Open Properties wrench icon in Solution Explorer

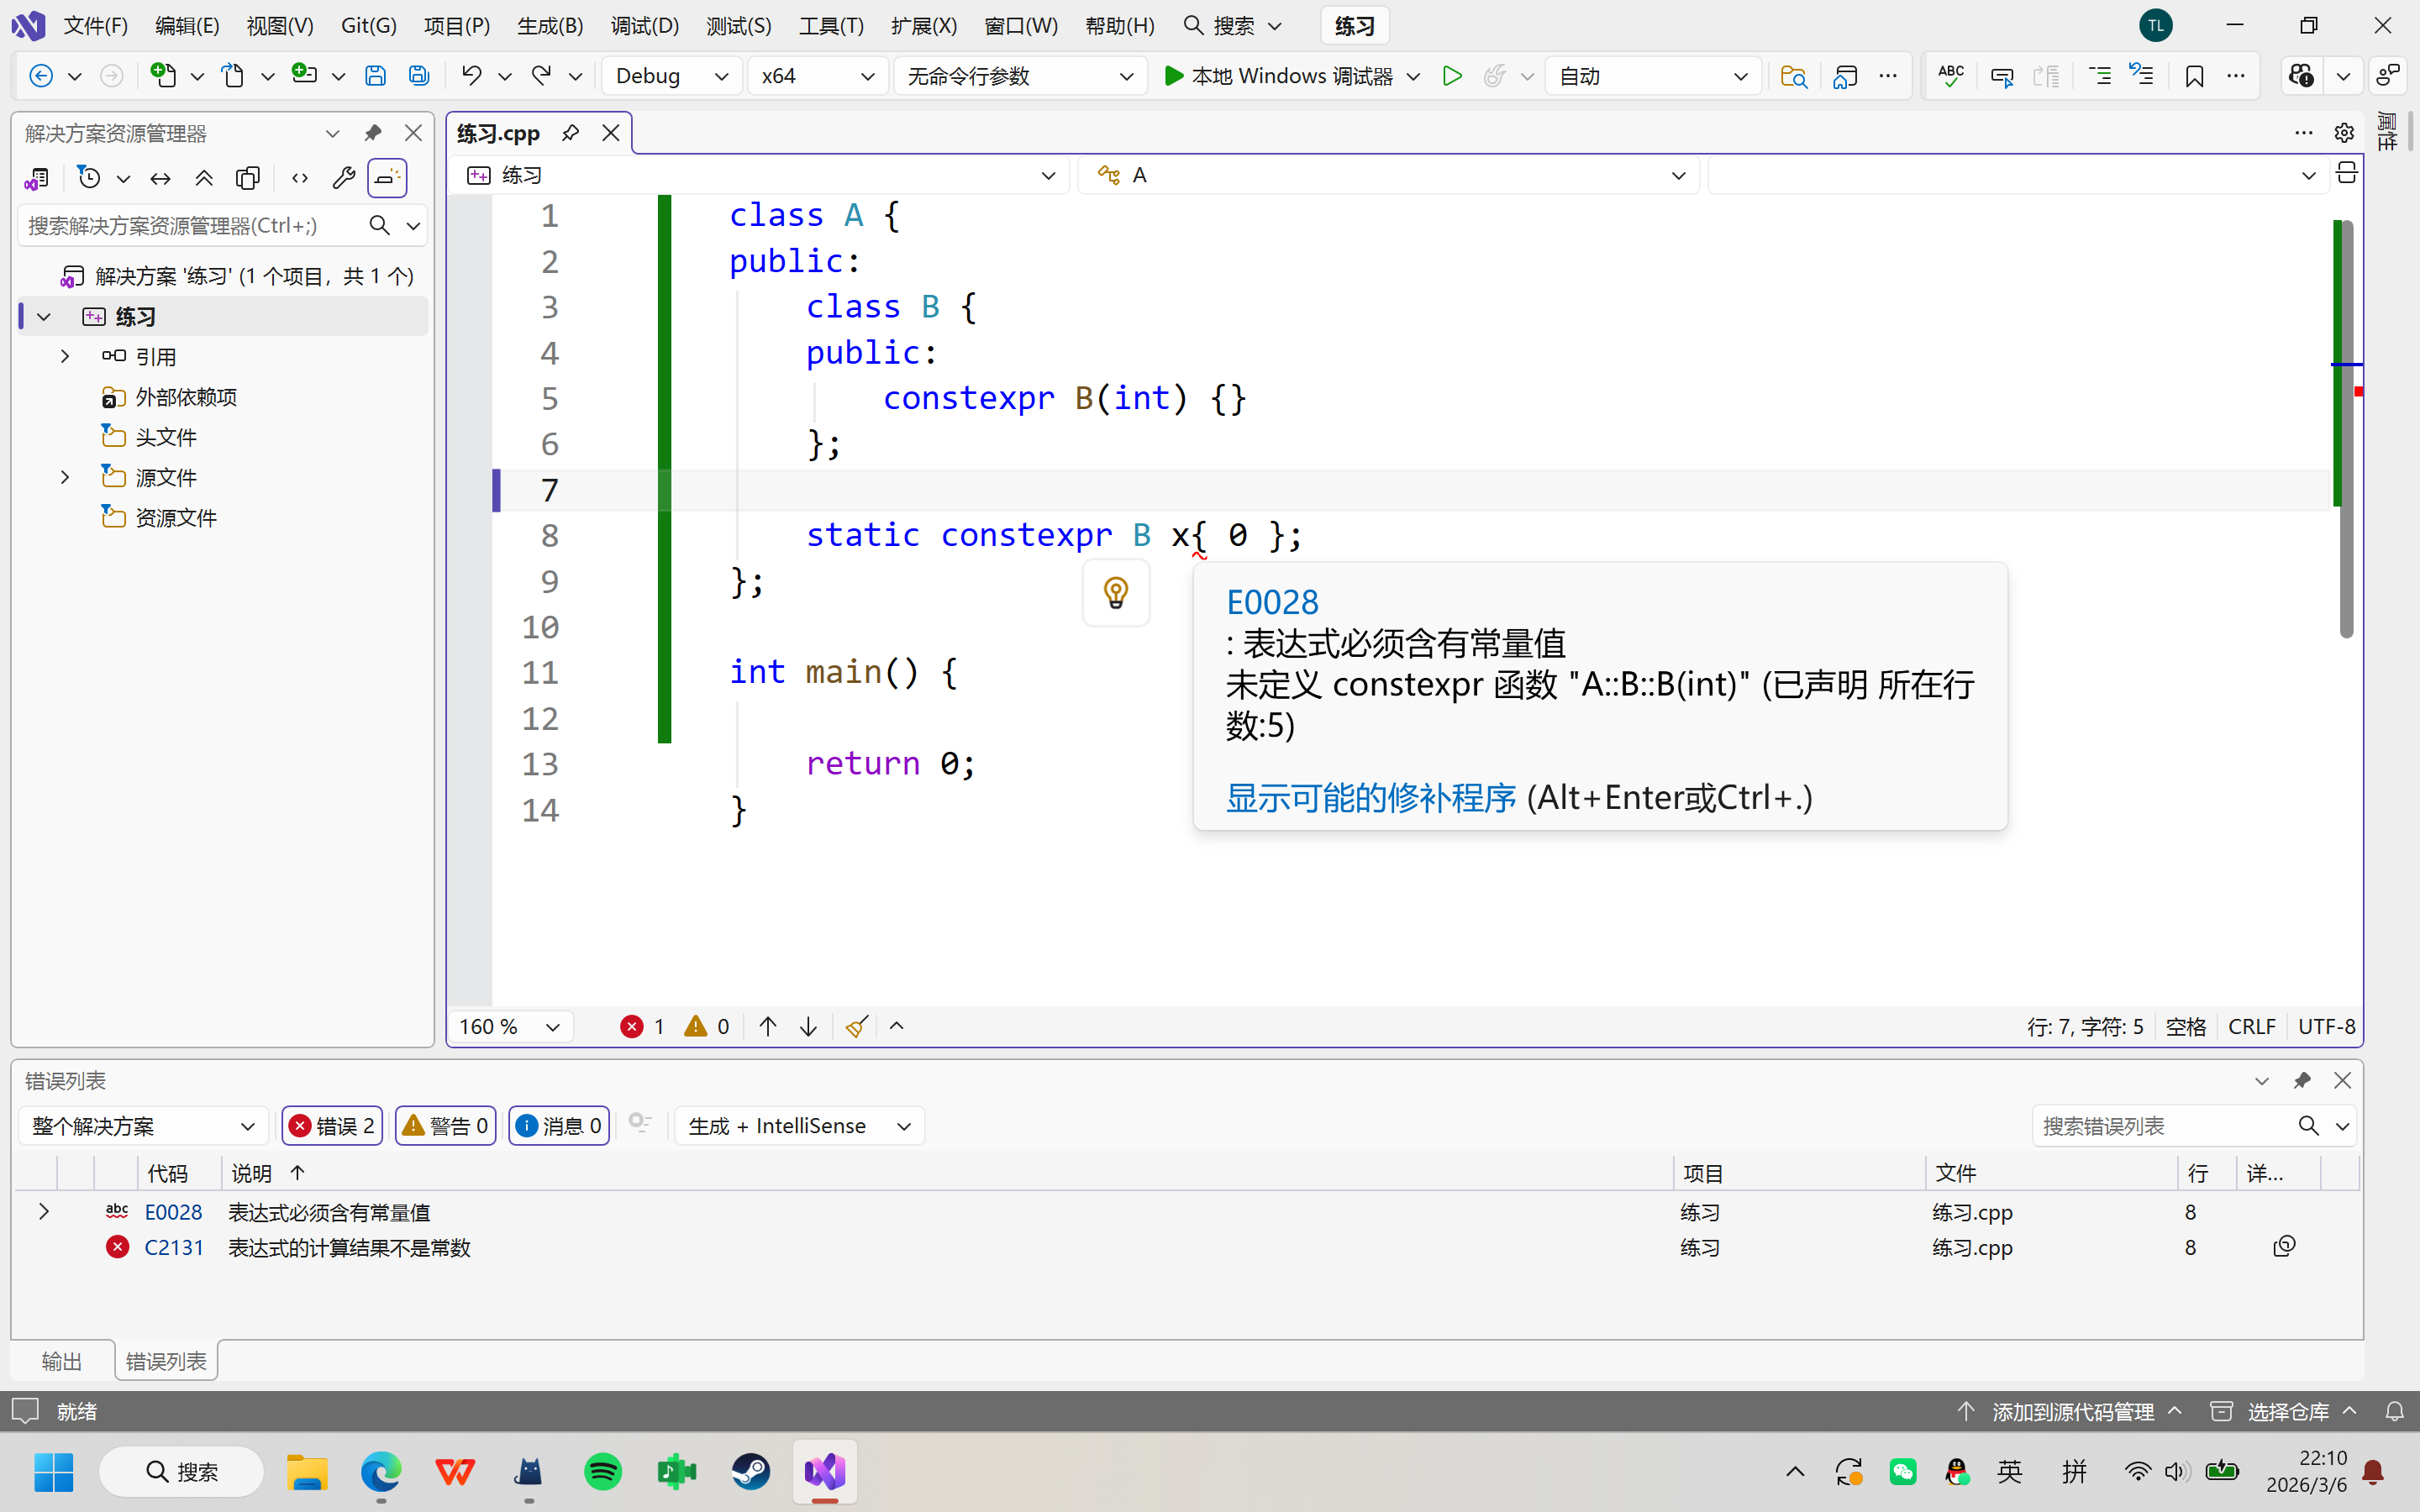pyautogui.click(x=343, y=178)
